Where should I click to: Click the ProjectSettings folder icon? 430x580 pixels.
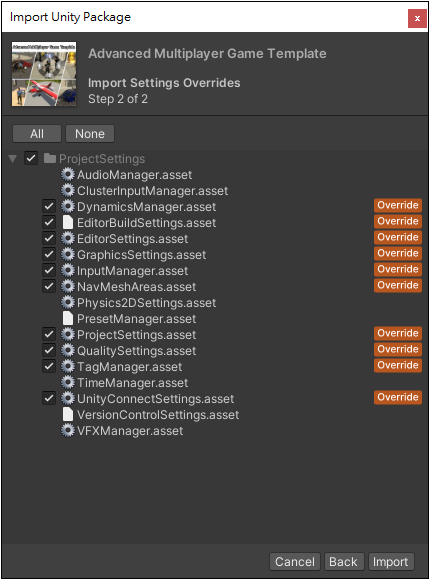tap(50, 158)
